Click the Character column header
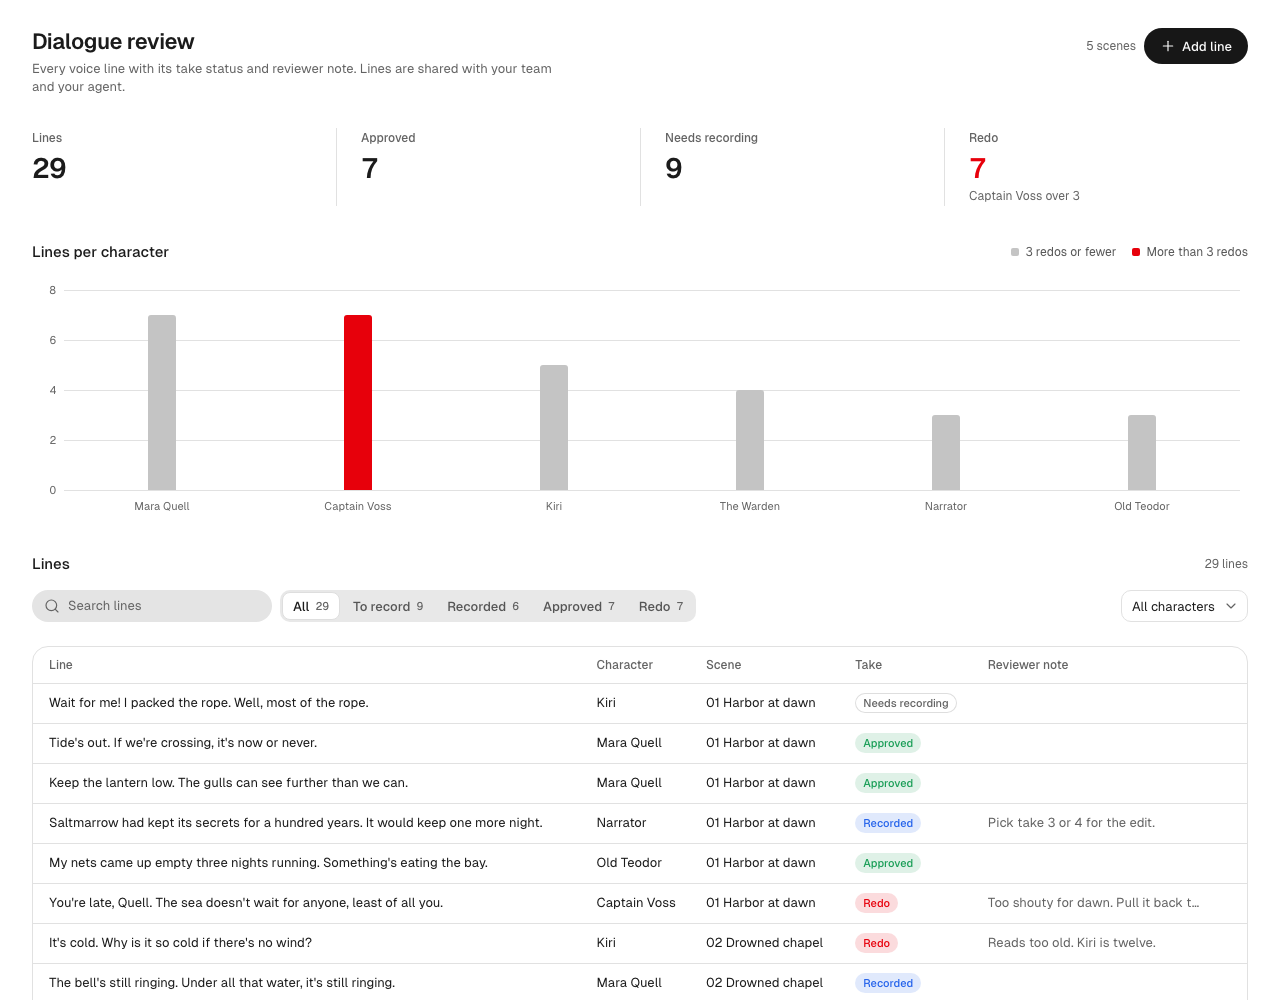 [625, 665]
